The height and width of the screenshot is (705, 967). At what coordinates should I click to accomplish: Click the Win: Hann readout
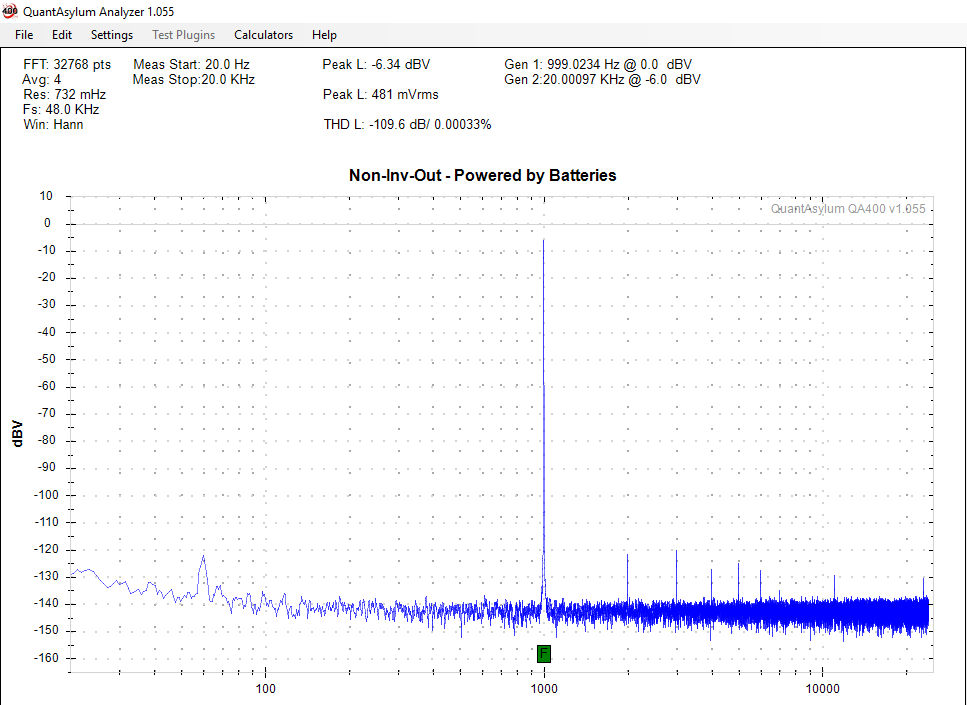click(53, 124)
